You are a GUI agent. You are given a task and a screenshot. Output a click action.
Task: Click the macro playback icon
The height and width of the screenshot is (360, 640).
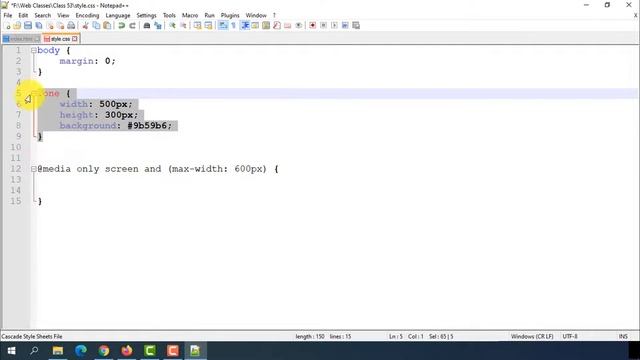click(334, 26)
